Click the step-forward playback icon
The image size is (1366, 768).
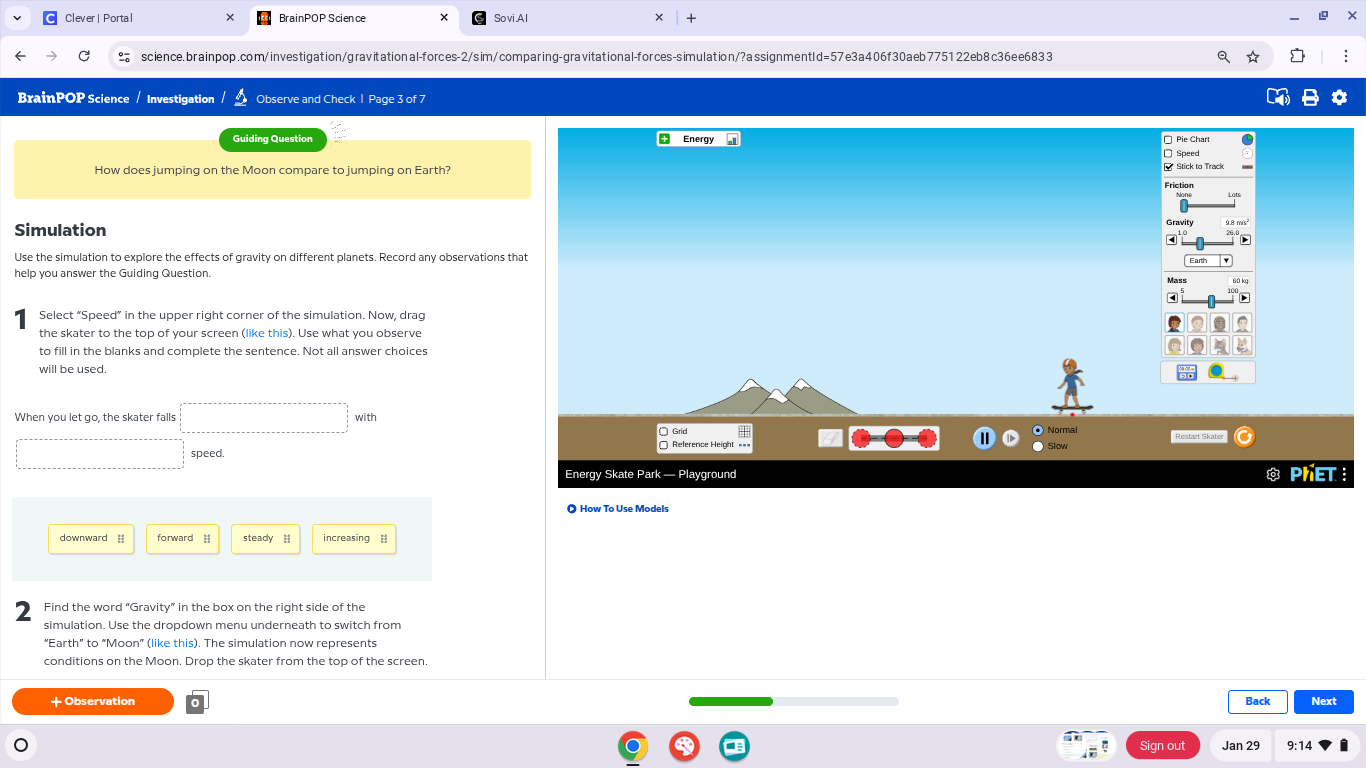tap(1010, 438)
